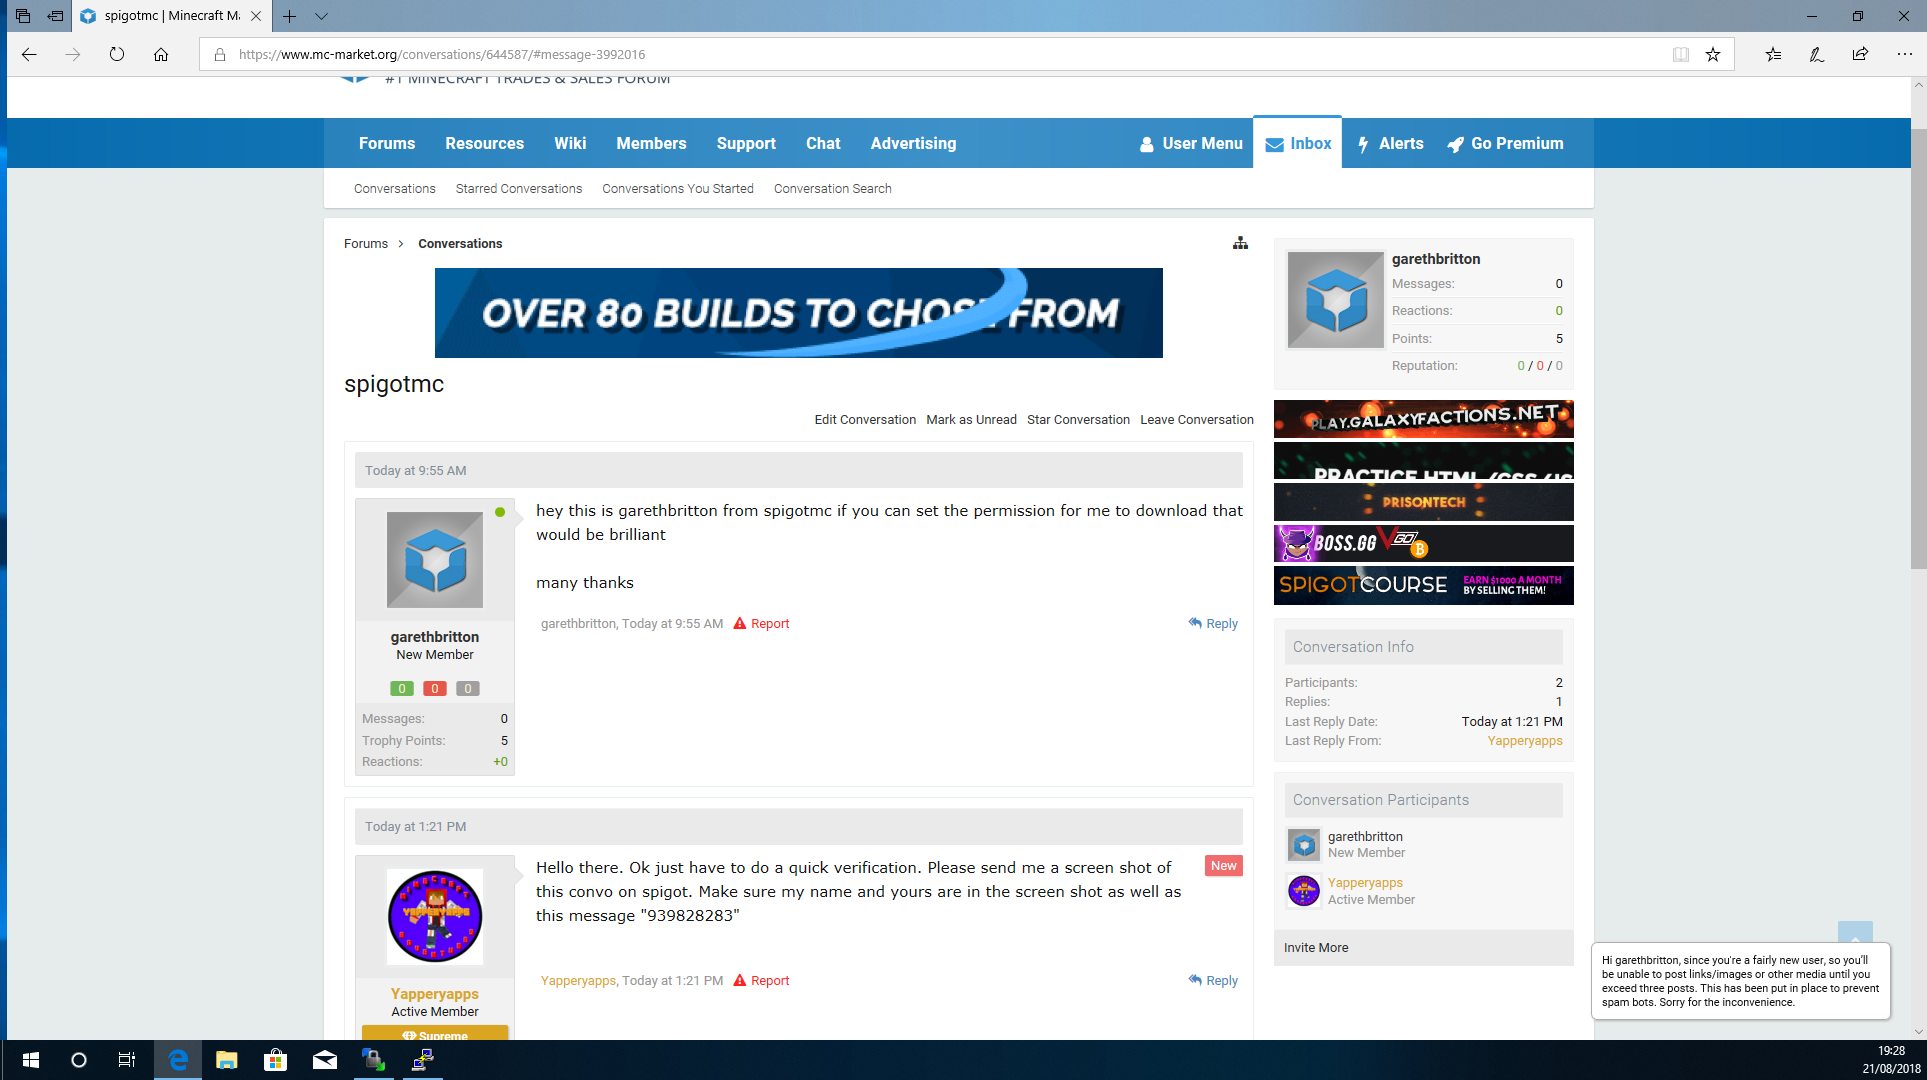This screenshot has width=1927, height=1080.
Task: Open the Chat navigation tab
Action: click(823, 143)
